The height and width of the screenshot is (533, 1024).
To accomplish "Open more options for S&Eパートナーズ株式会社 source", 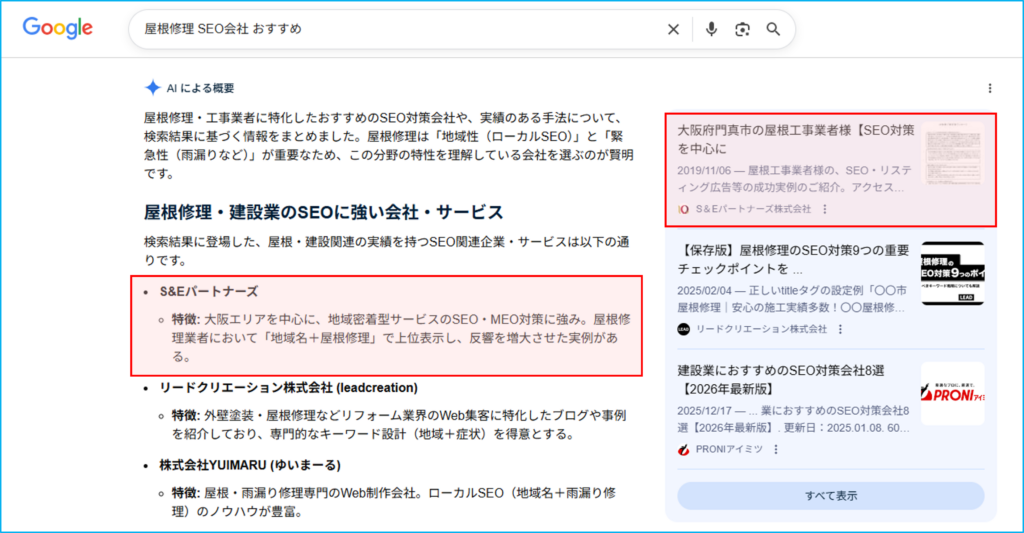I will coord(825,209).
